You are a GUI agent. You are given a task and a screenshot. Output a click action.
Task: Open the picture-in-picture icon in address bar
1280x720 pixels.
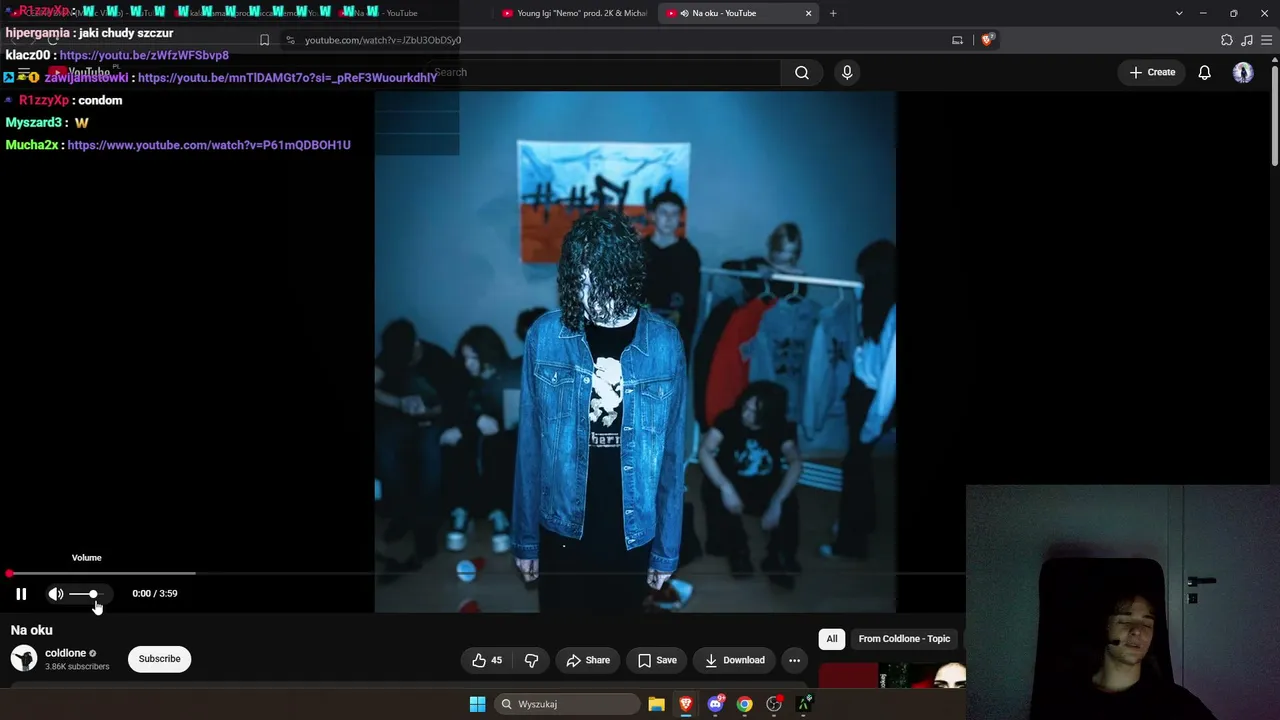pyautogui.click(x=957, y=40)
